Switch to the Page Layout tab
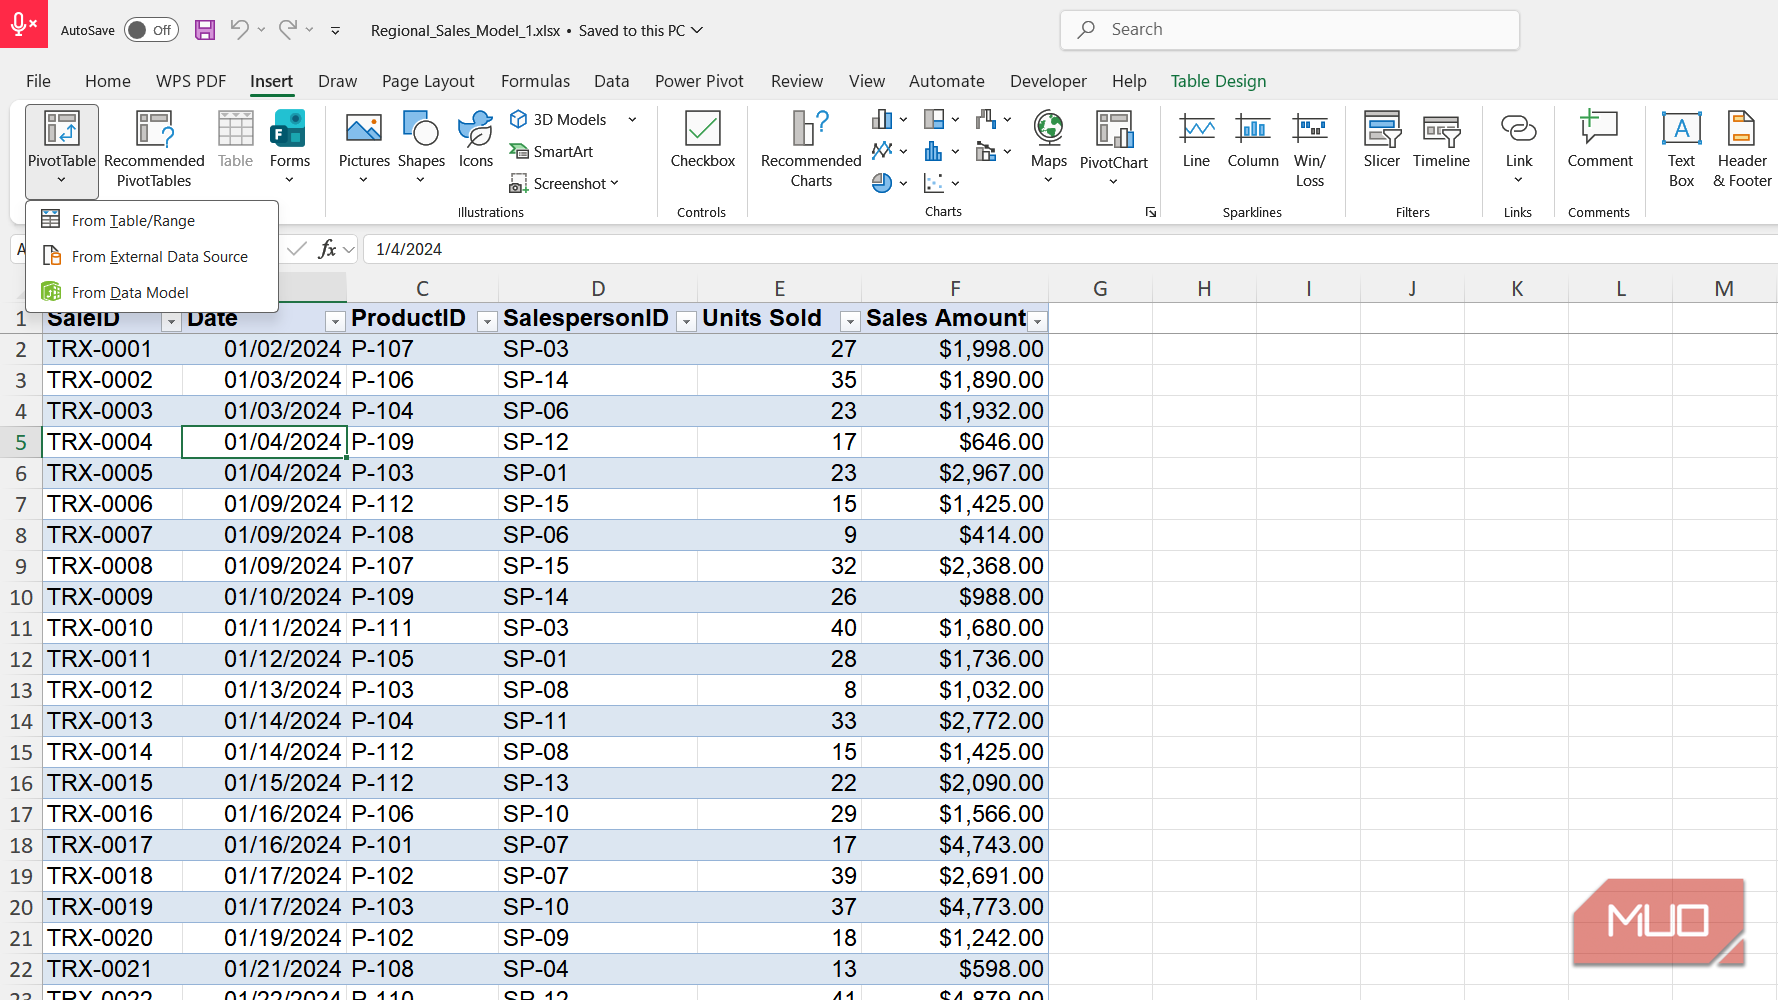The height and width of the screenshot is (1000, 1778). [428, 81]
